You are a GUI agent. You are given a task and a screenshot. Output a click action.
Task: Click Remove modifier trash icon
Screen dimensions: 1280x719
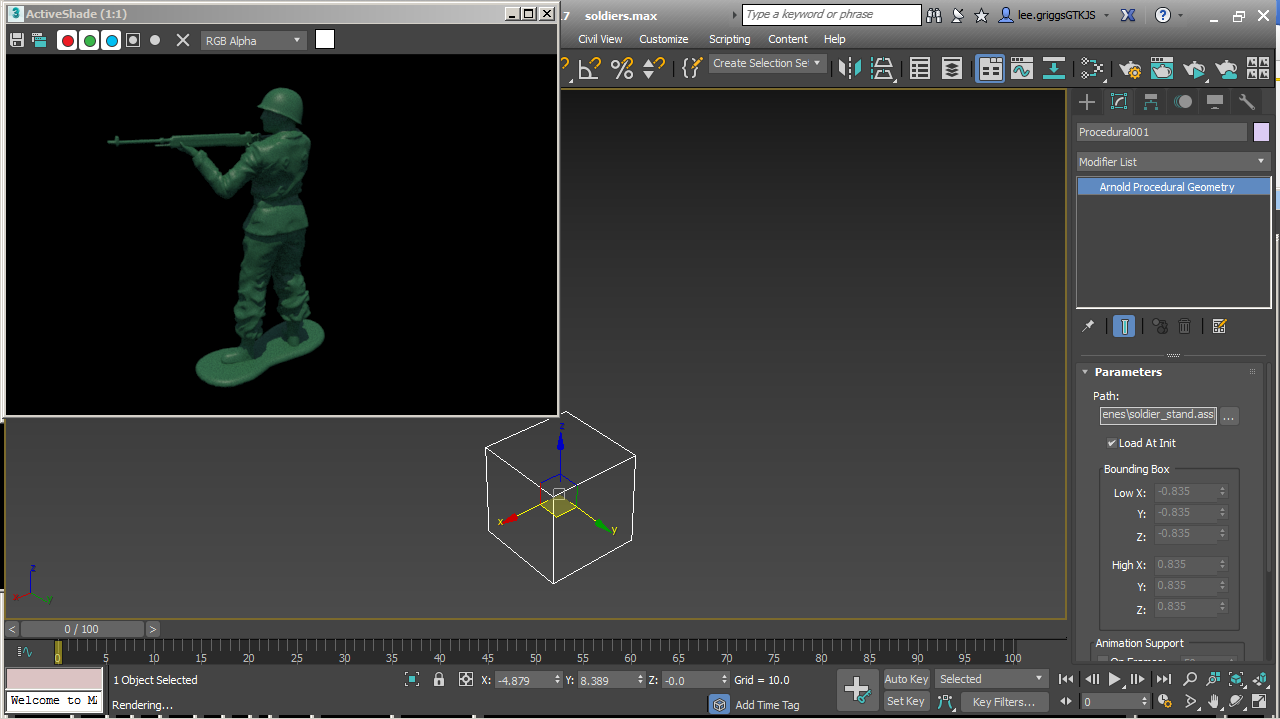click(x=1185, y=326)
